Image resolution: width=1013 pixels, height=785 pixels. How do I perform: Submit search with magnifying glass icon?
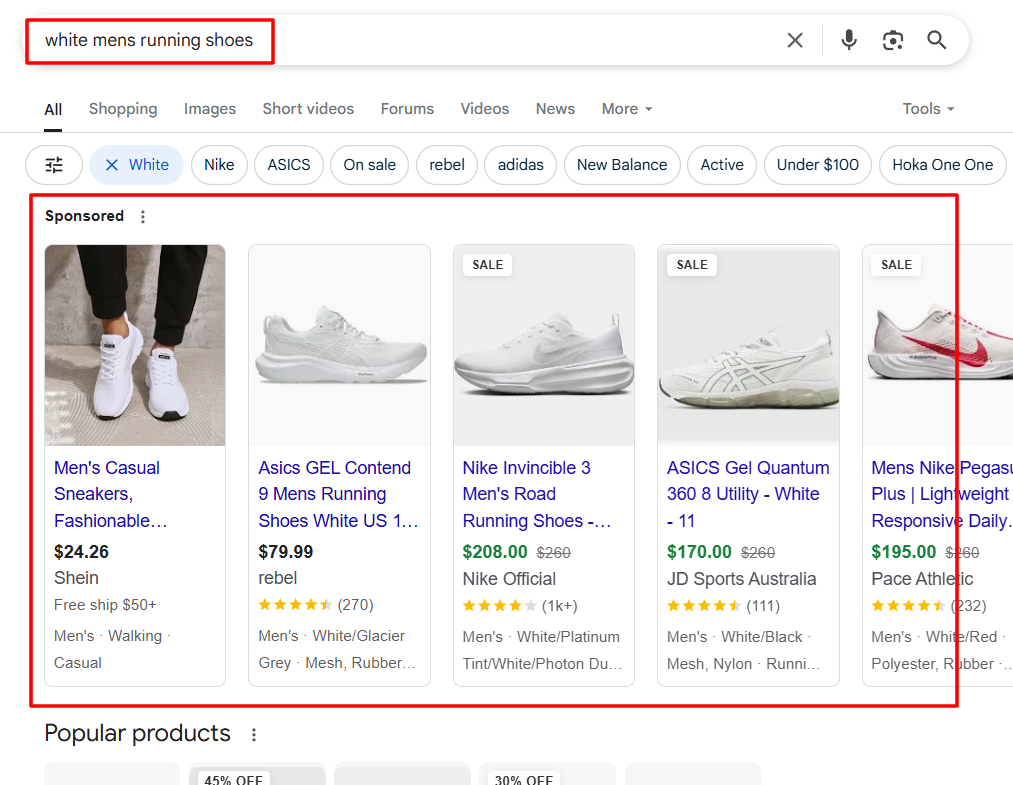(937, 40)
